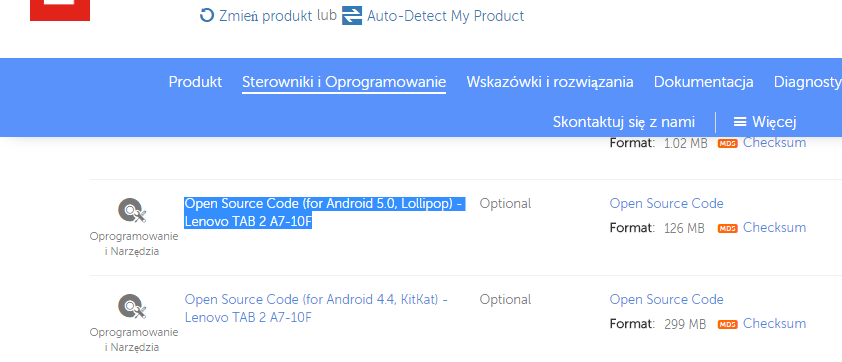Click the Auto-Detect My Product arrows icon
This screenshot has width=842, height=362.
pos(352,15)
